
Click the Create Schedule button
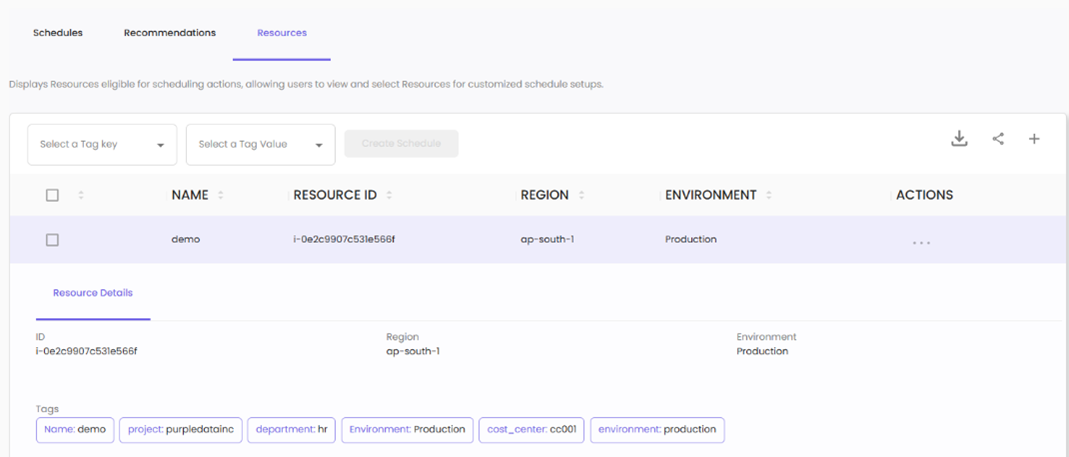coord(401,143)
